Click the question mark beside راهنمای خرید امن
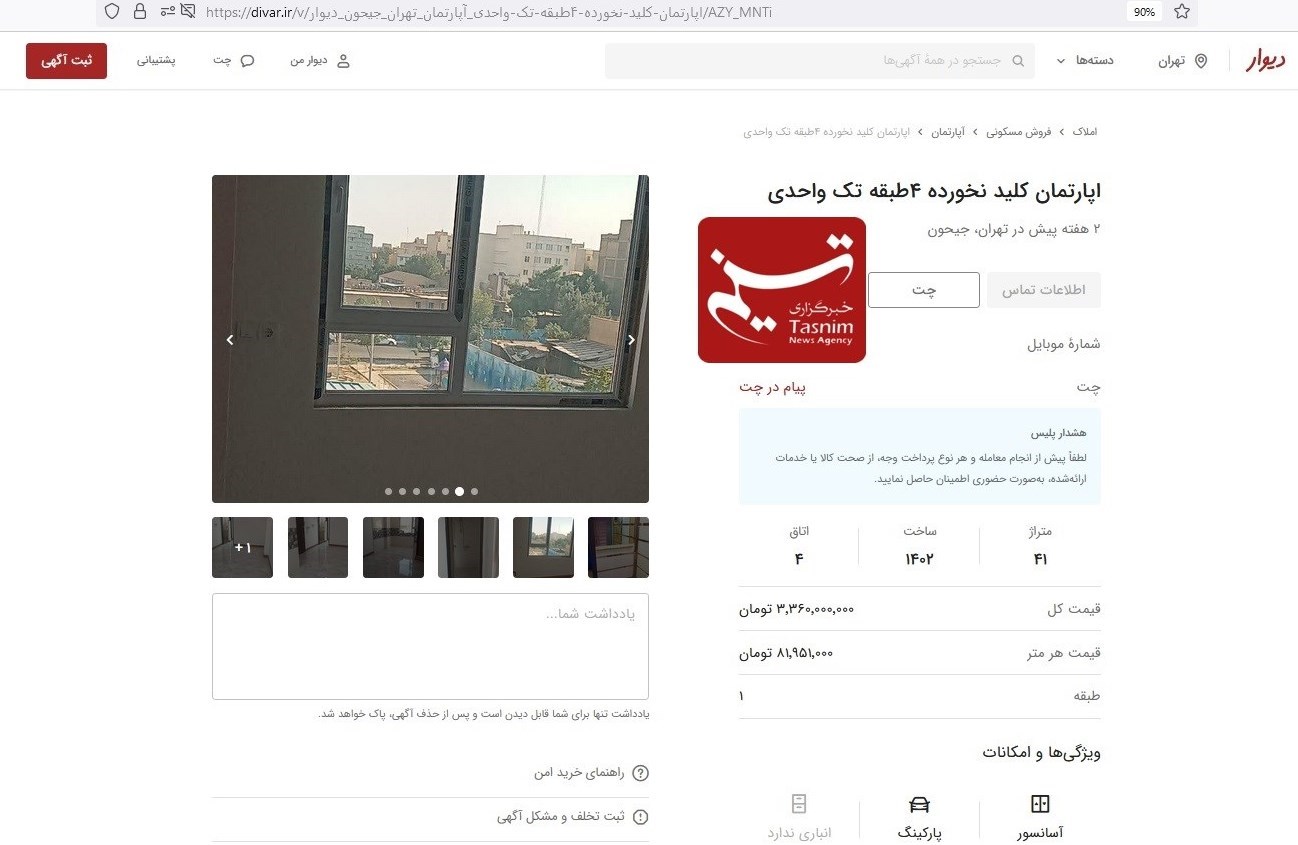The image size is (1298, 845). click(641, 773)
